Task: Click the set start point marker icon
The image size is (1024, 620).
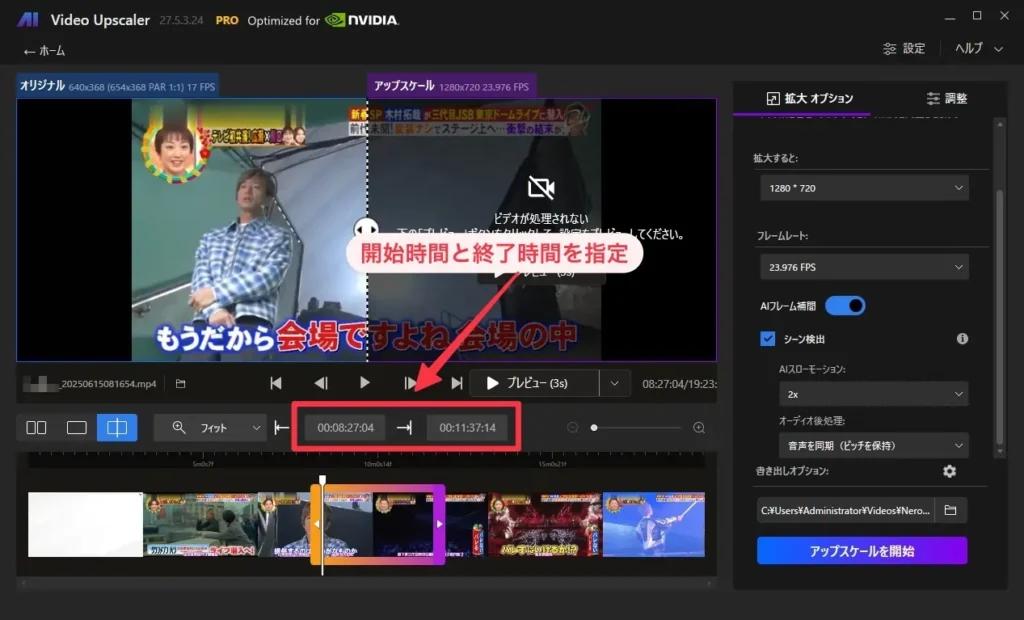Action: coord(282,428)
